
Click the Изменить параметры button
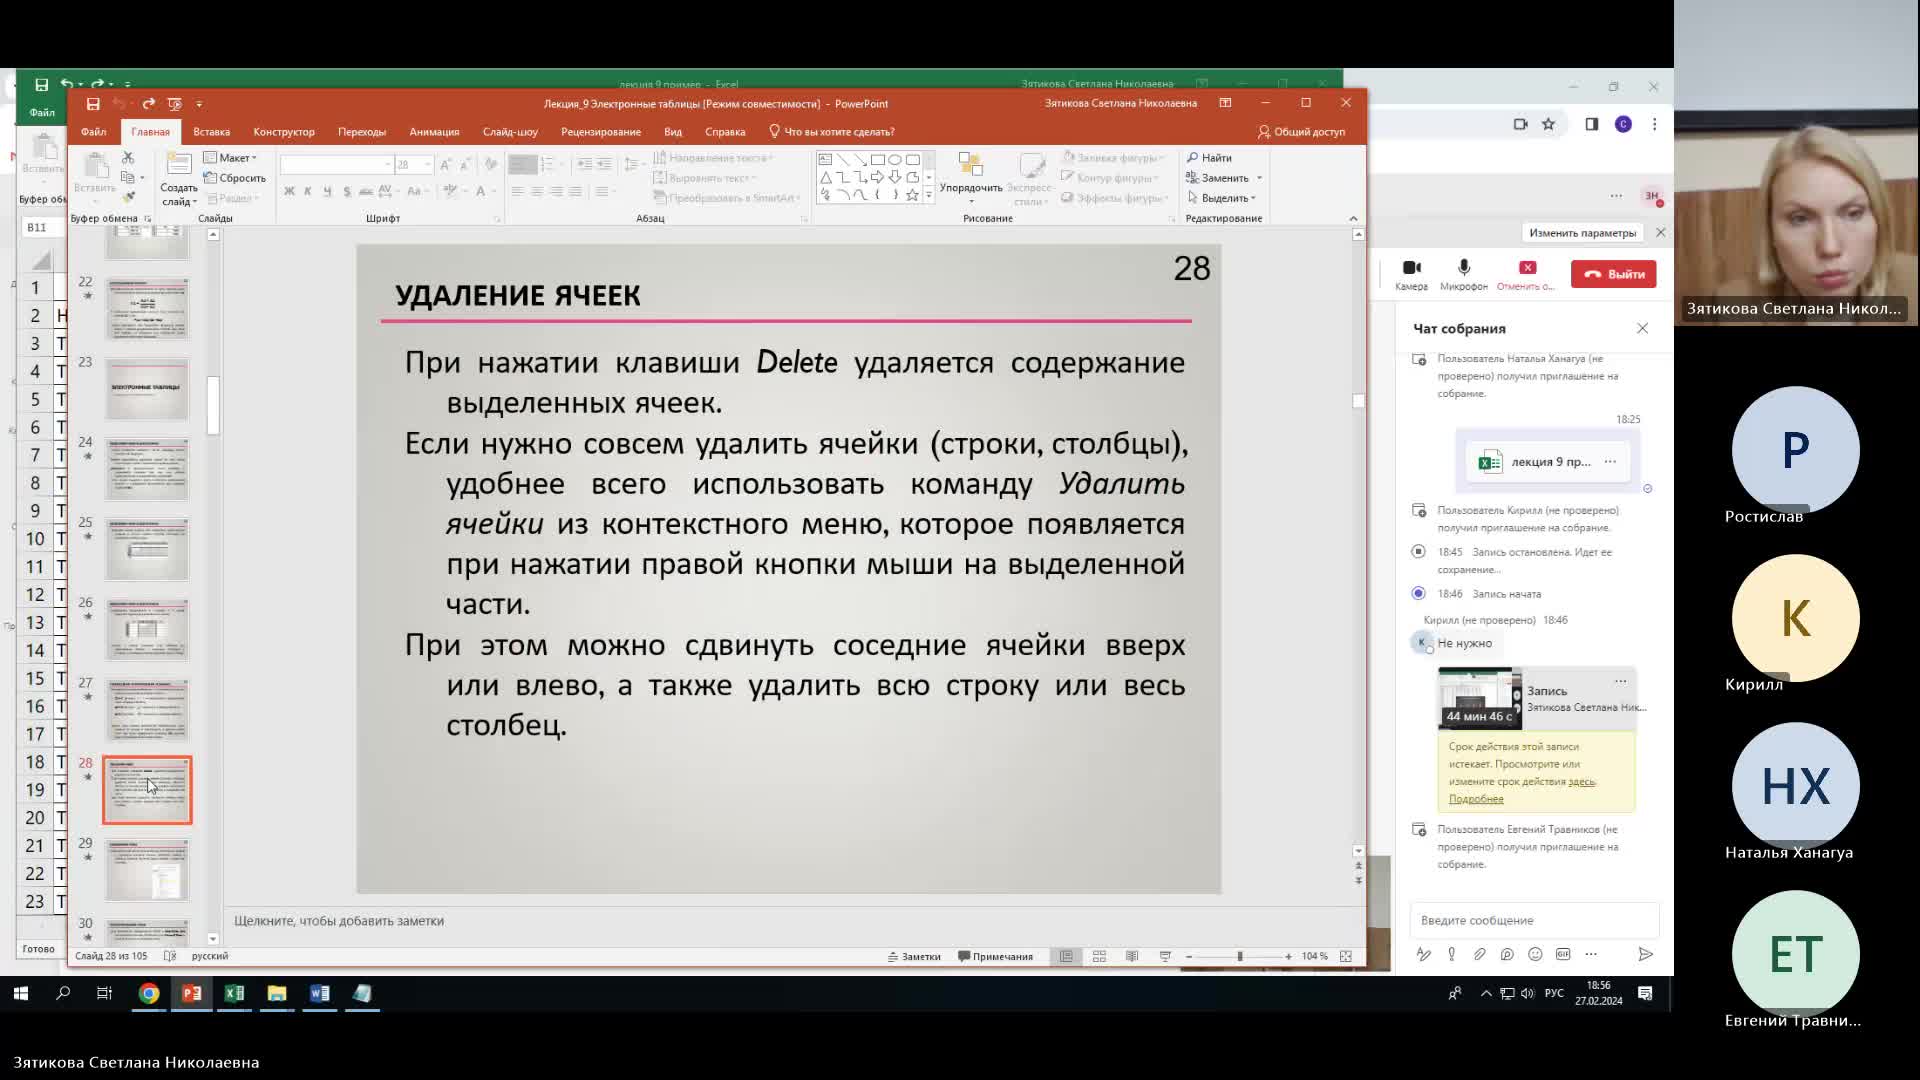[1582, 233]
